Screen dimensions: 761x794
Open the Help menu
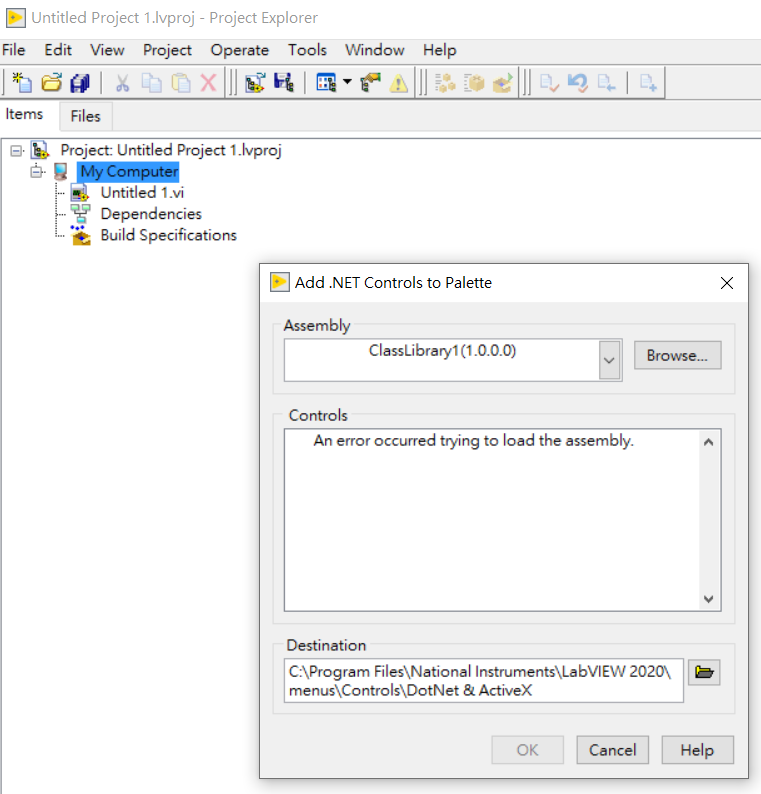[x=439, y=50]
